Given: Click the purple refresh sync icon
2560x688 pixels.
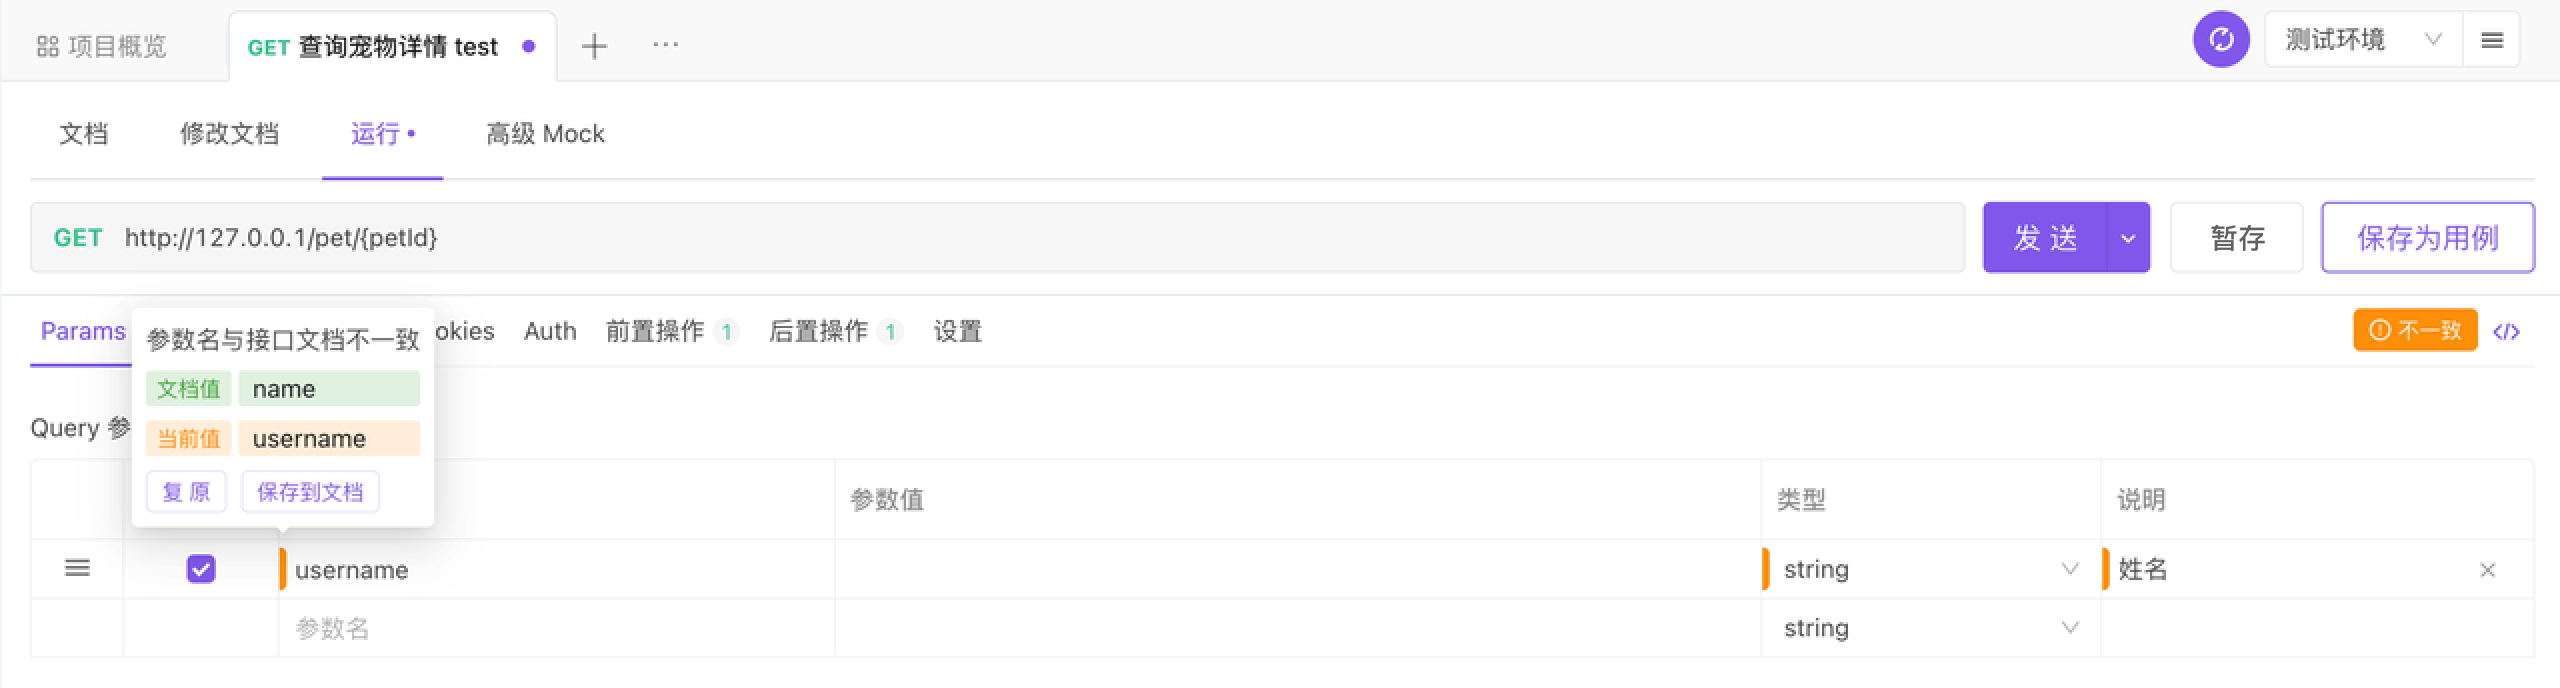Looking at the screenshot, I should point(2221,40).
